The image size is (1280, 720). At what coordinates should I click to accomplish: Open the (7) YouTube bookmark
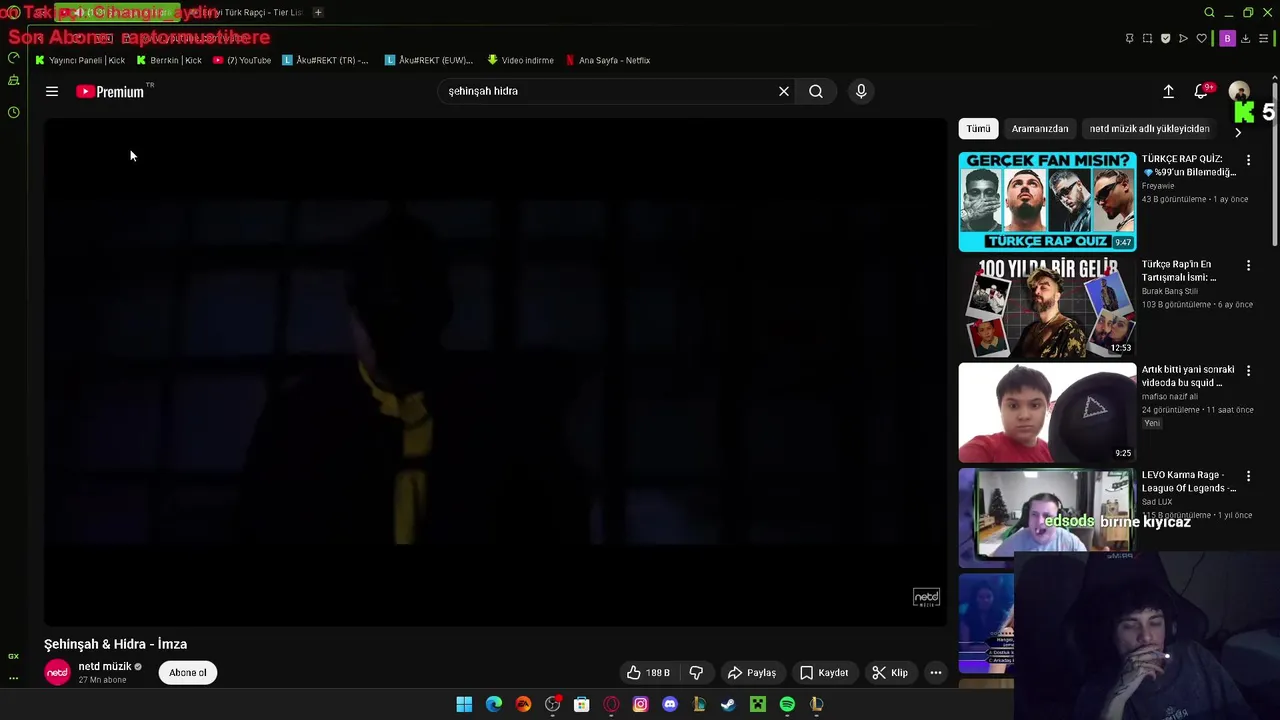pos(242,60)
